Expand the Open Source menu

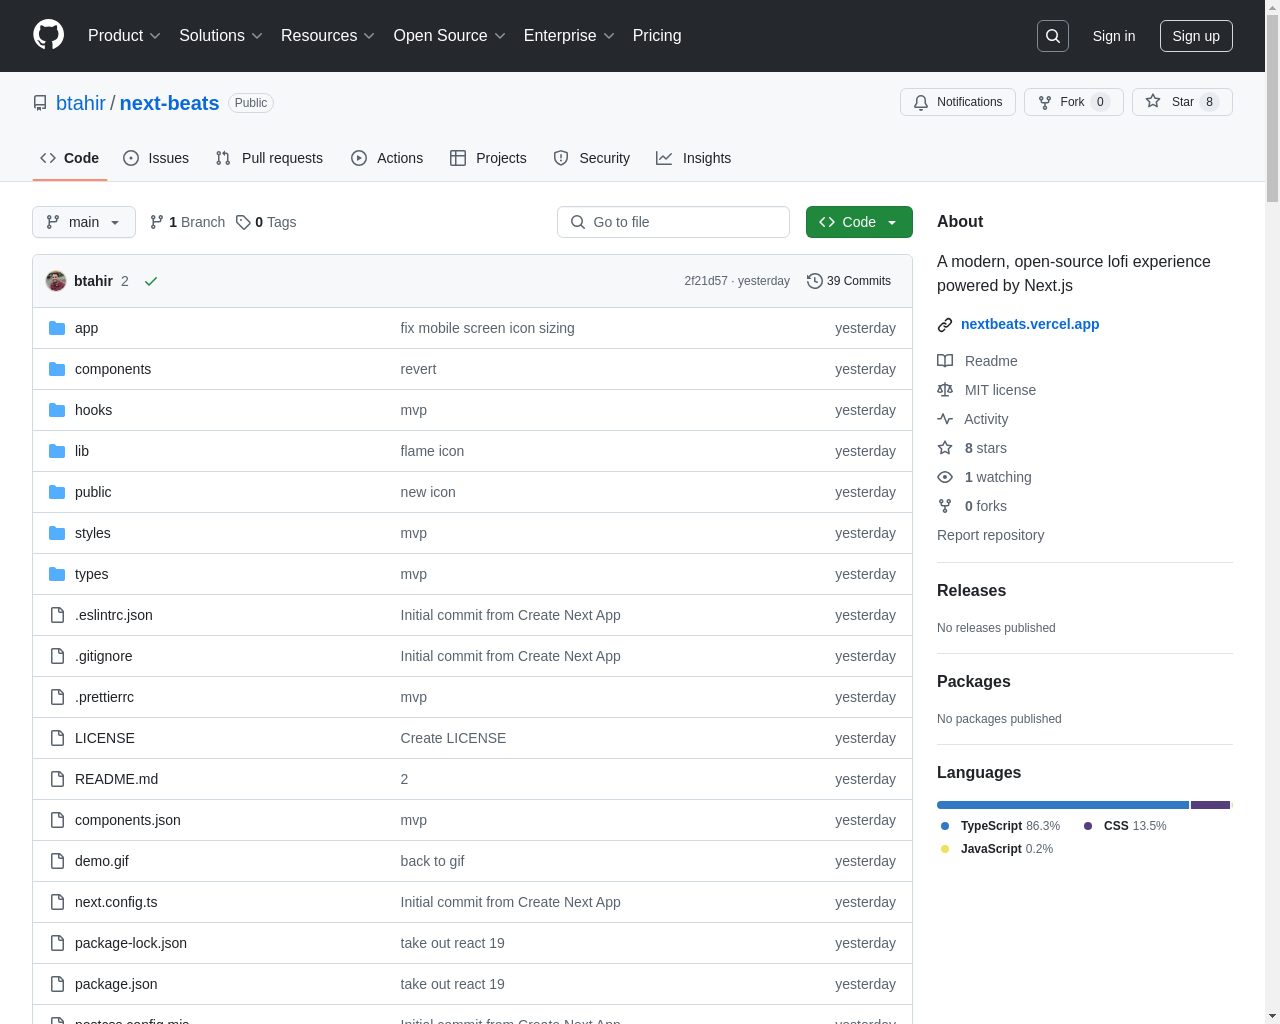[x=450, y=35]
